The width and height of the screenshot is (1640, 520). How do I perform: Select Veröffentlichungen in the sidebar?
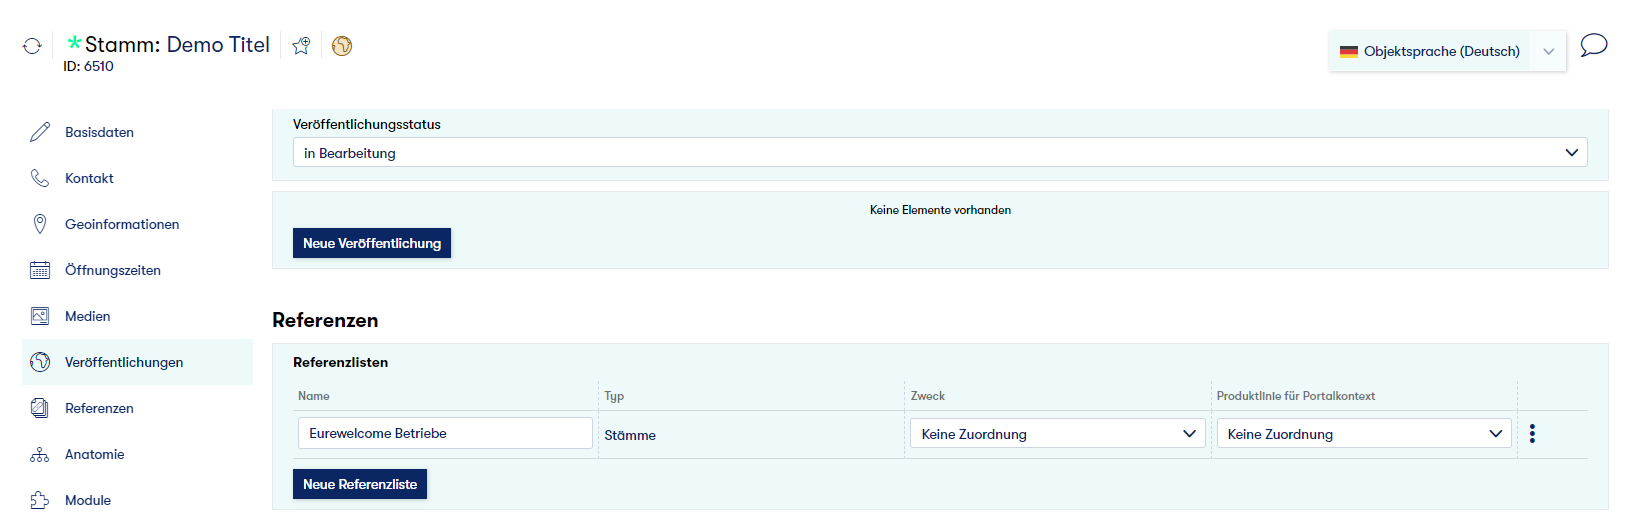click(x=137, y=362)
